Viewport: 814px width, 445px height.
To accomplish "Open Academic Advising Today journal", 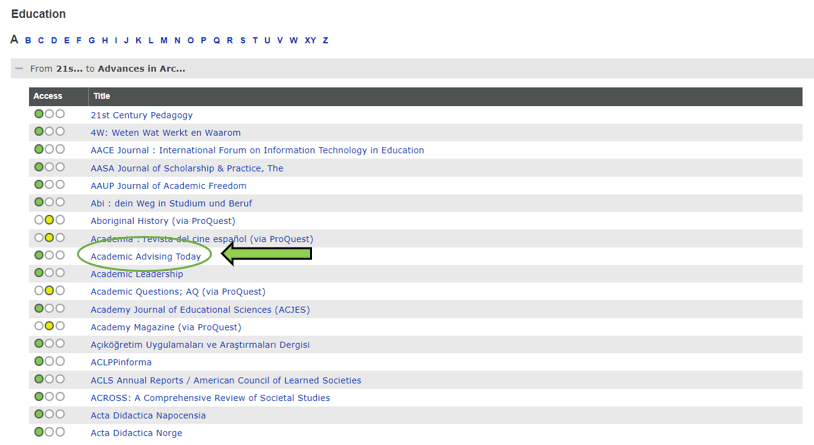I will pos(146,257).
